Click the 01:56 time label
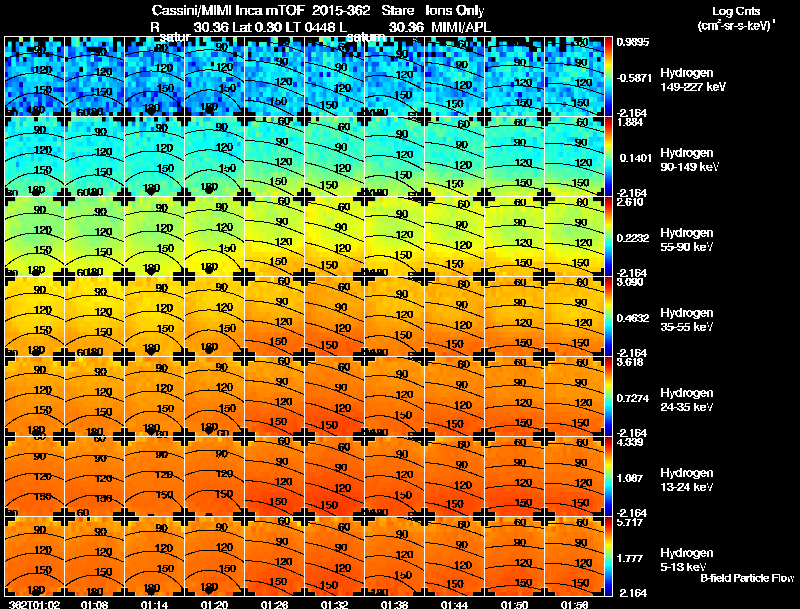This screenshot has width=800, height=609. (x=574, y=604)
